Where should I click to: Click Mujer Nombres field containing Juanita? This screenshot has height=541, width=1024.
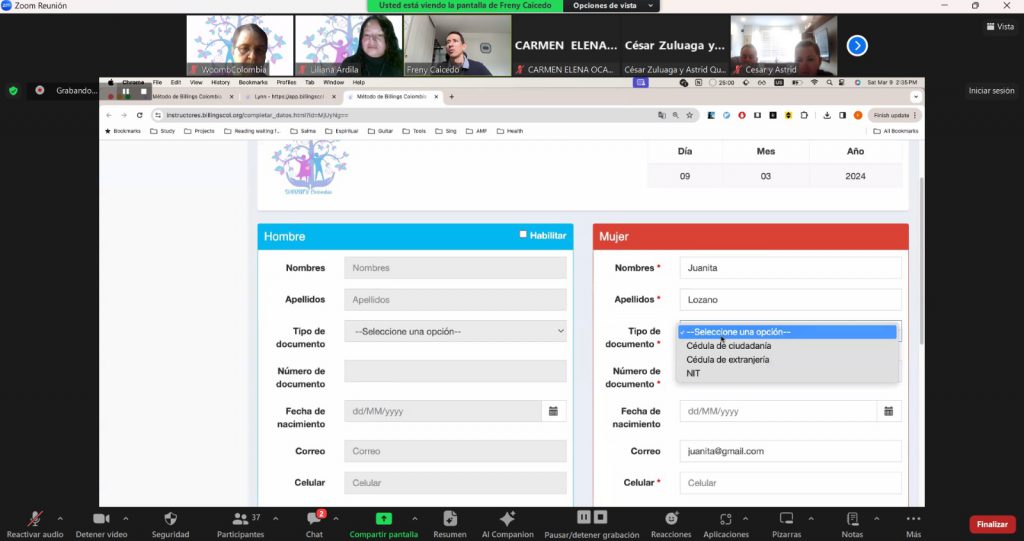click(790, 268)
